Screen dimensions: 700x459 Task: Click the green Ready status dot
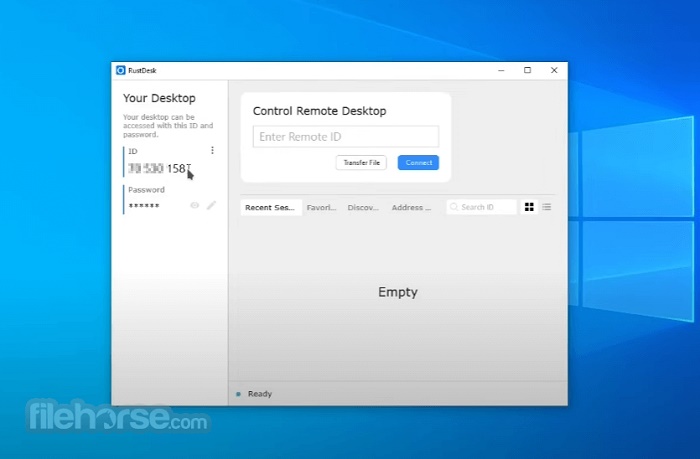[x=238, y=394]
